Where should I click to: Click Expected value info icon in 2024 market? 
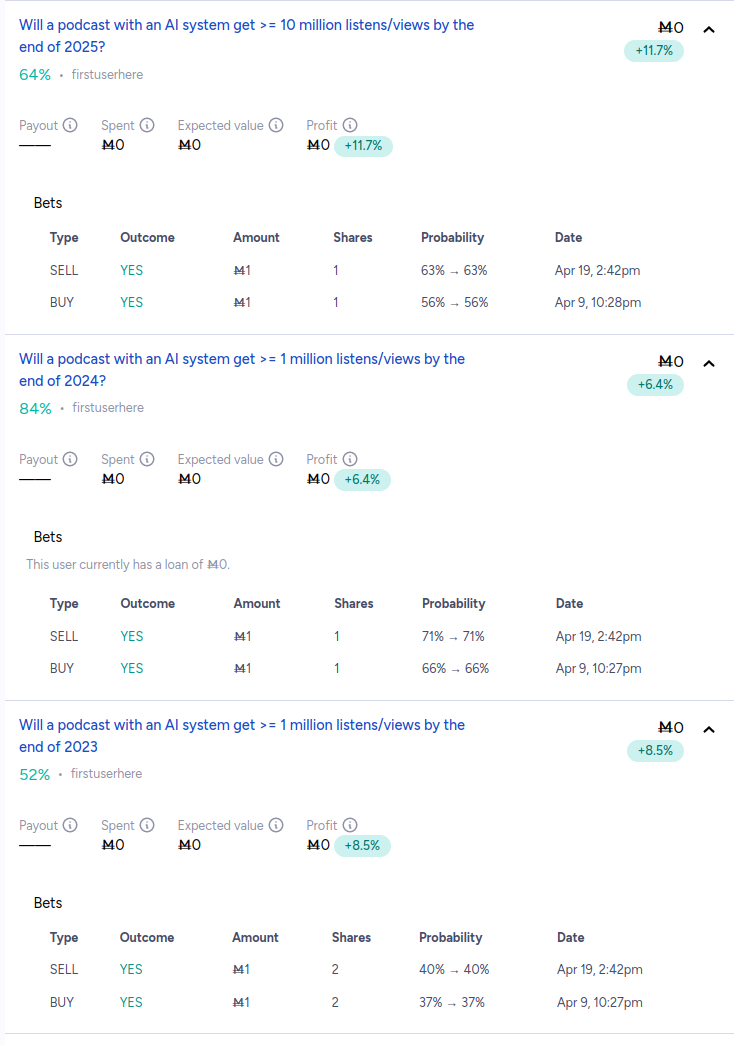click(276, 459)
